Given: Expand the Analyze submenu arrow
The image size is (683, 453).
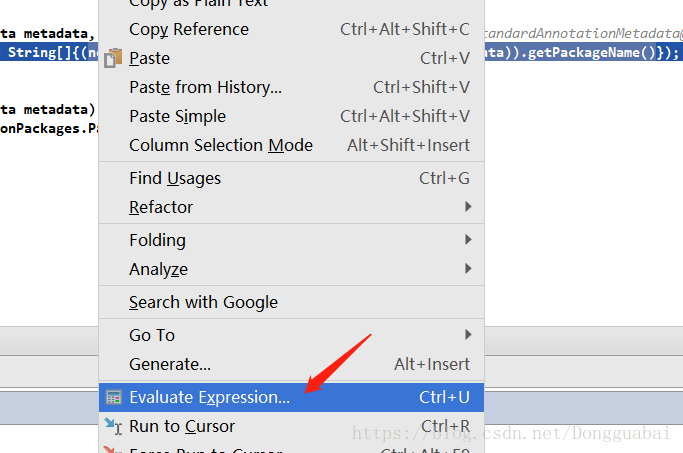Looking at the screenshot, I should tap(468, 268).
